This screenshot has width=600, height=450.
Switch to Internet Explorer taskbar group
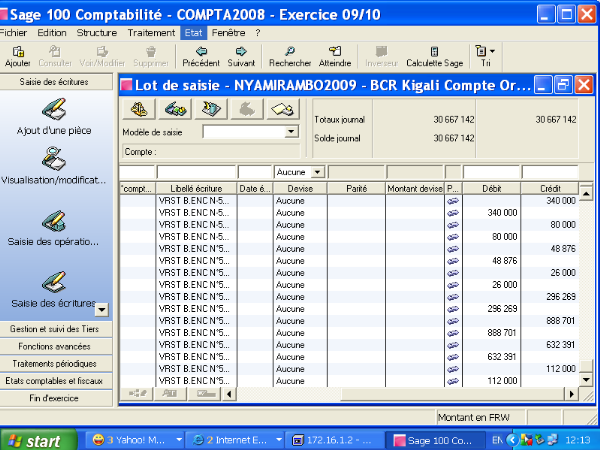click(x=235, y=440)
